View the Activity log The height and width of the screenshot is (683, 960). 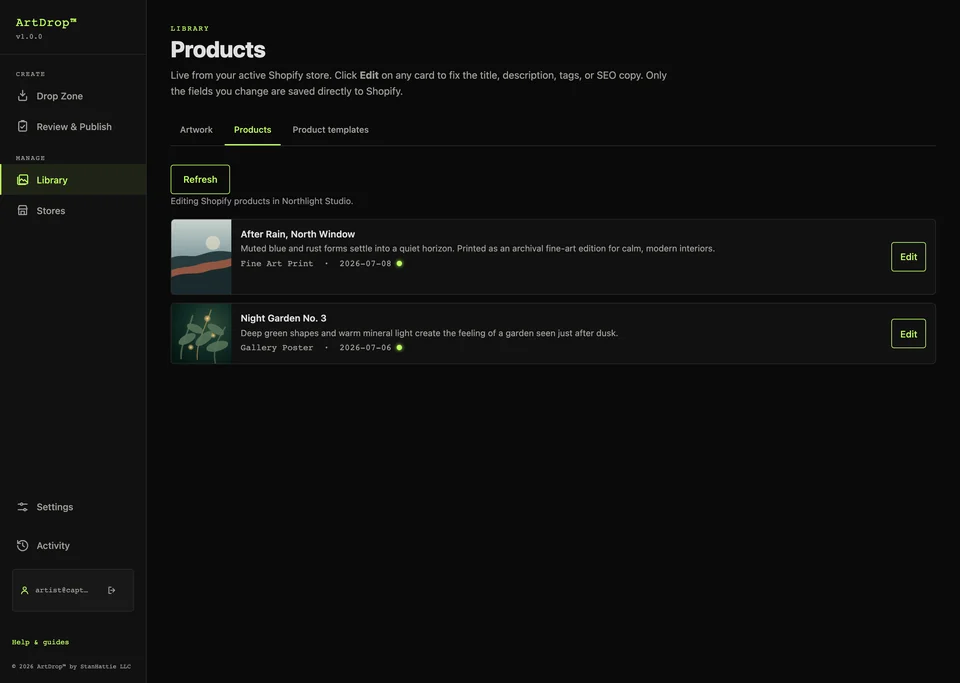[73, 545]
